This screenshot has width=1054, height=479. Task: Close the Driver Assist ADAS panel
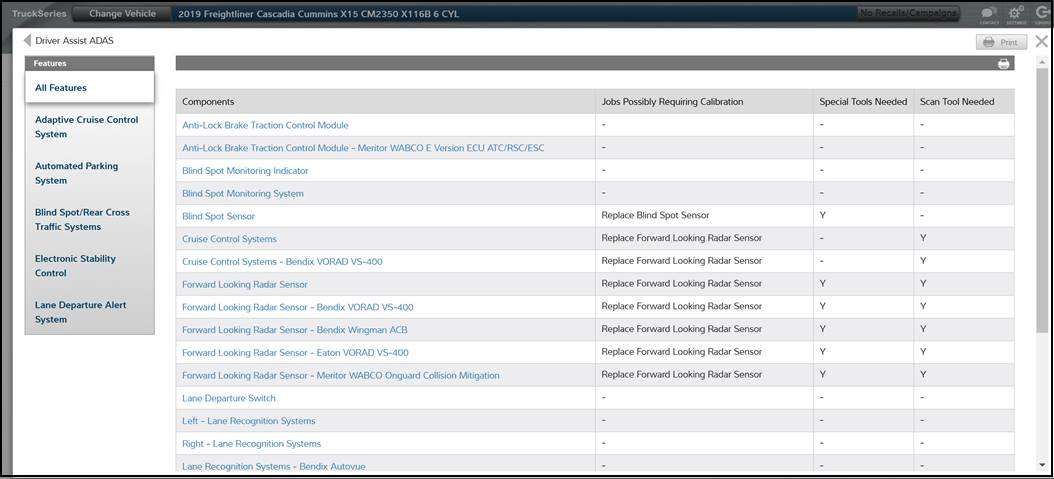coord(1041,42)
